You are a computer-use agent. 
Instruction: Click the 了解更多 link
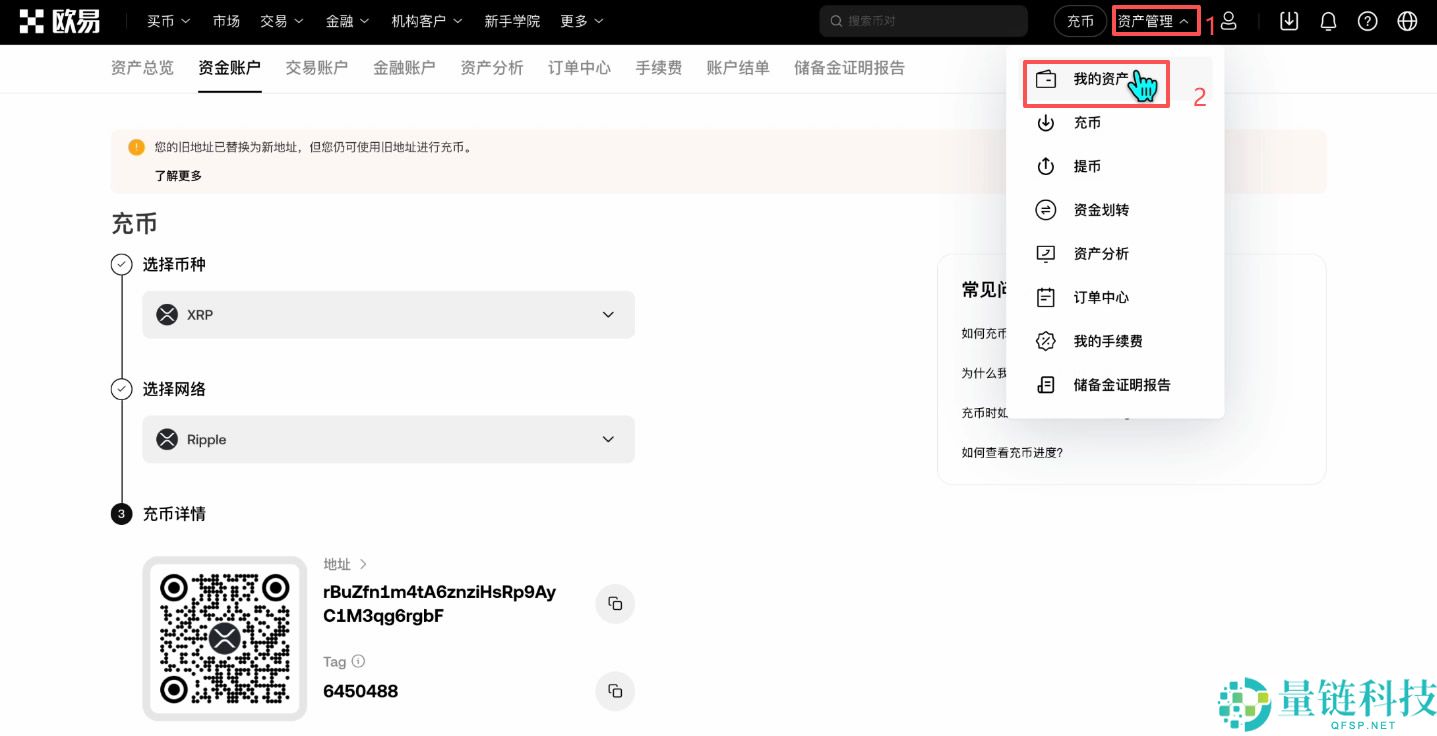pos(178,175)
